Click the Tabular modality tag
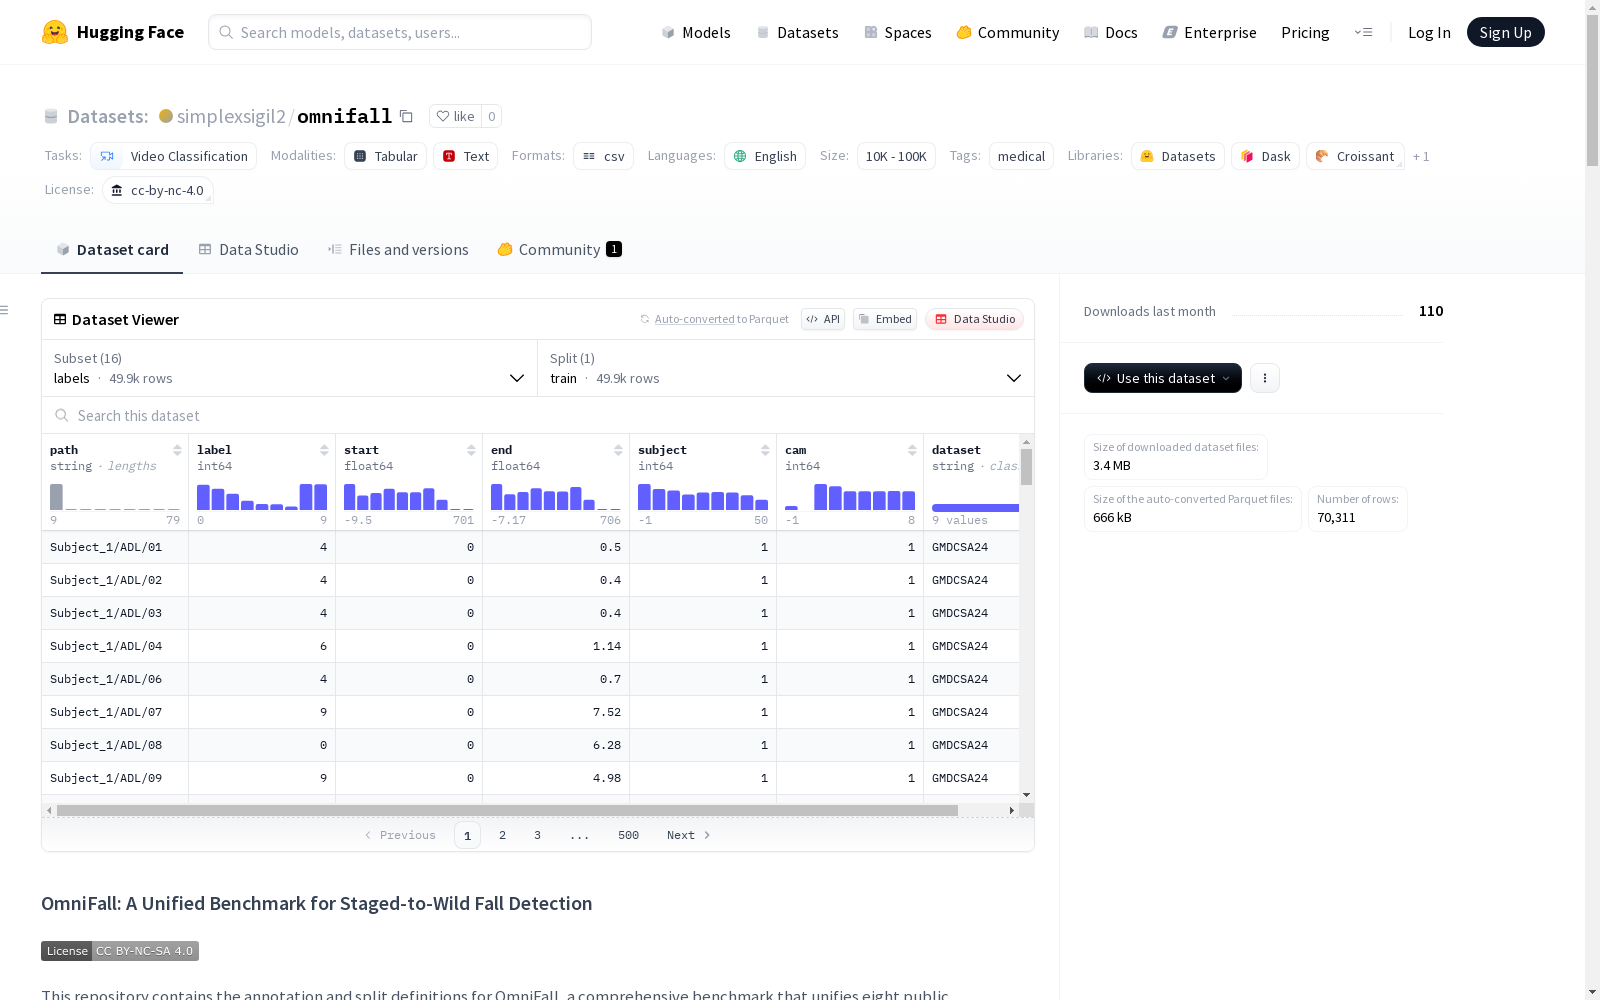Viewport: 1600px width, 1000px height. click(386, 156)
